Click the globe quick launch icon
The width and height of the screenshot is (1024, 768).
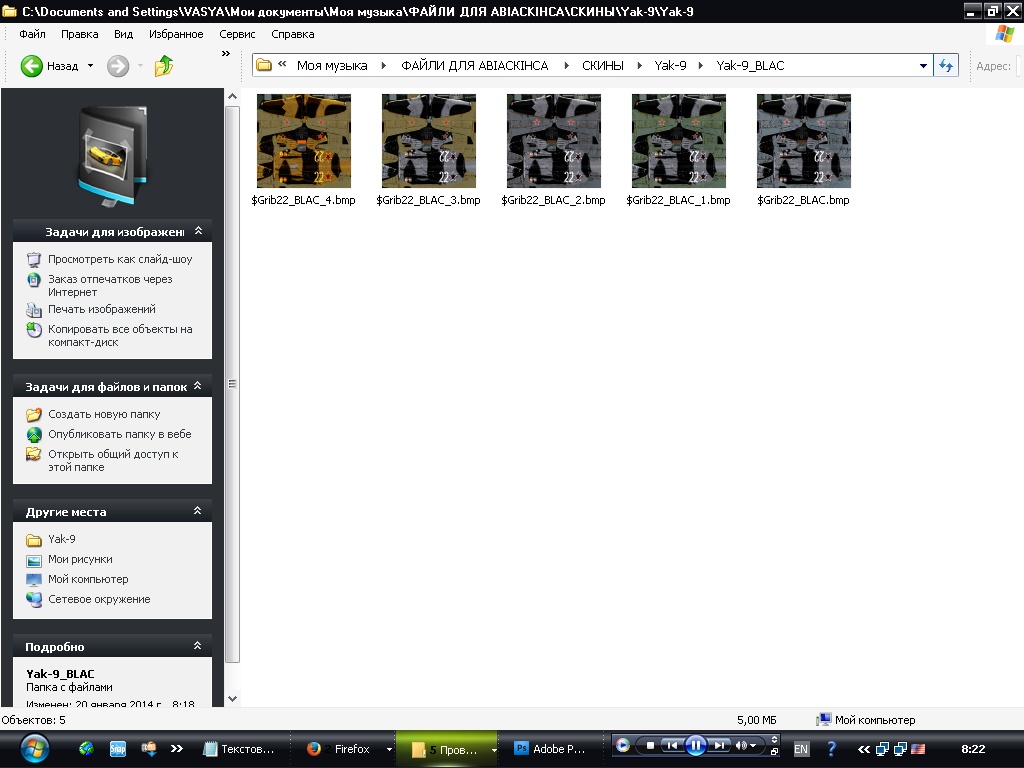coord(86,748)
